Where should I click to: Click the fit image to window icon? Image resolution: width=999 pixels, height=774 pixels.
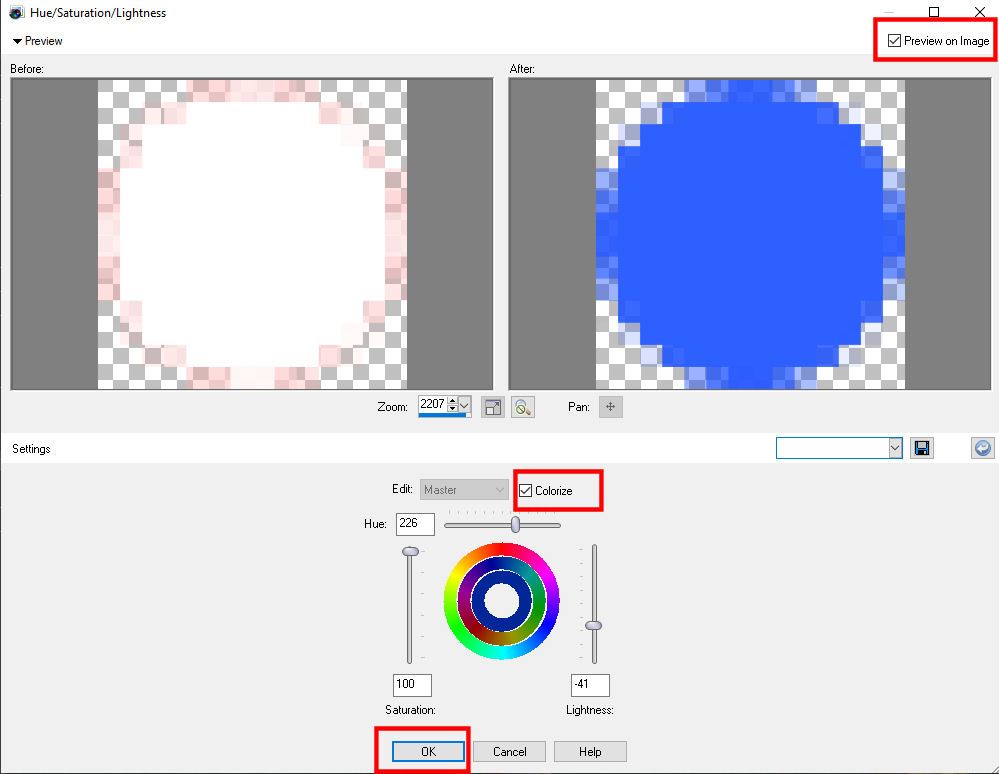point(493,407)
